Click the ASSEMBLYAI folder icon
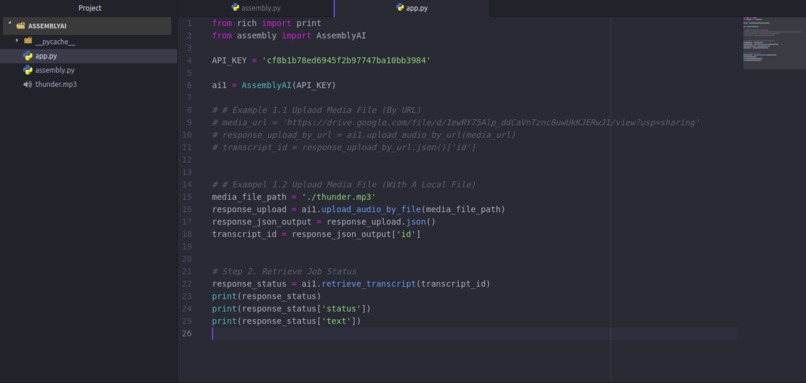Screen dimensions: 806x383 pyautogui.click(x=21, y=25)
